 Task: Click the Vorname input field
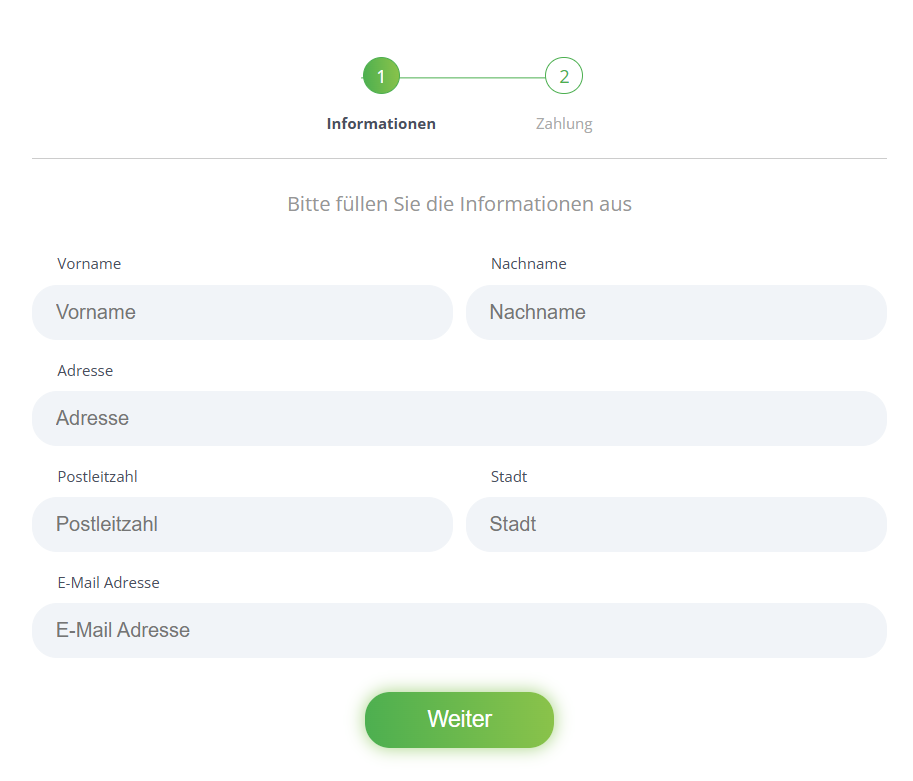[242, 312]
